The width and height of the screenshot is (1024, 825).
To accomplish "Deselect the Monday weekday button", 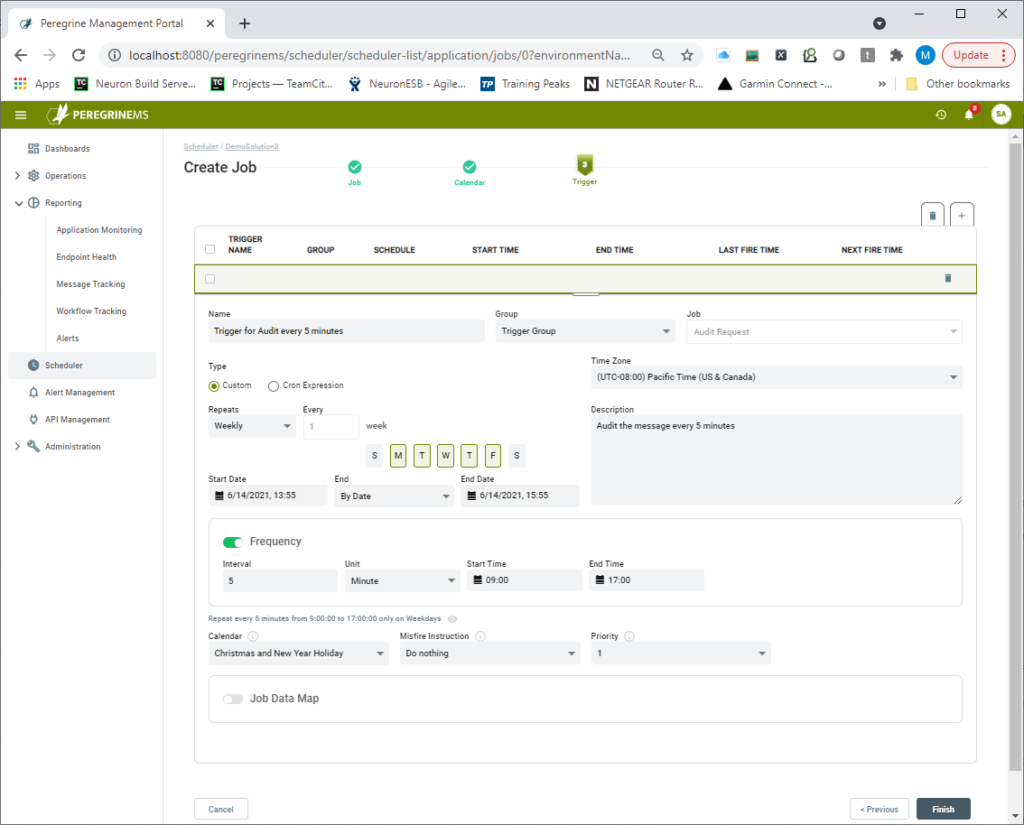I will (398, 455).
